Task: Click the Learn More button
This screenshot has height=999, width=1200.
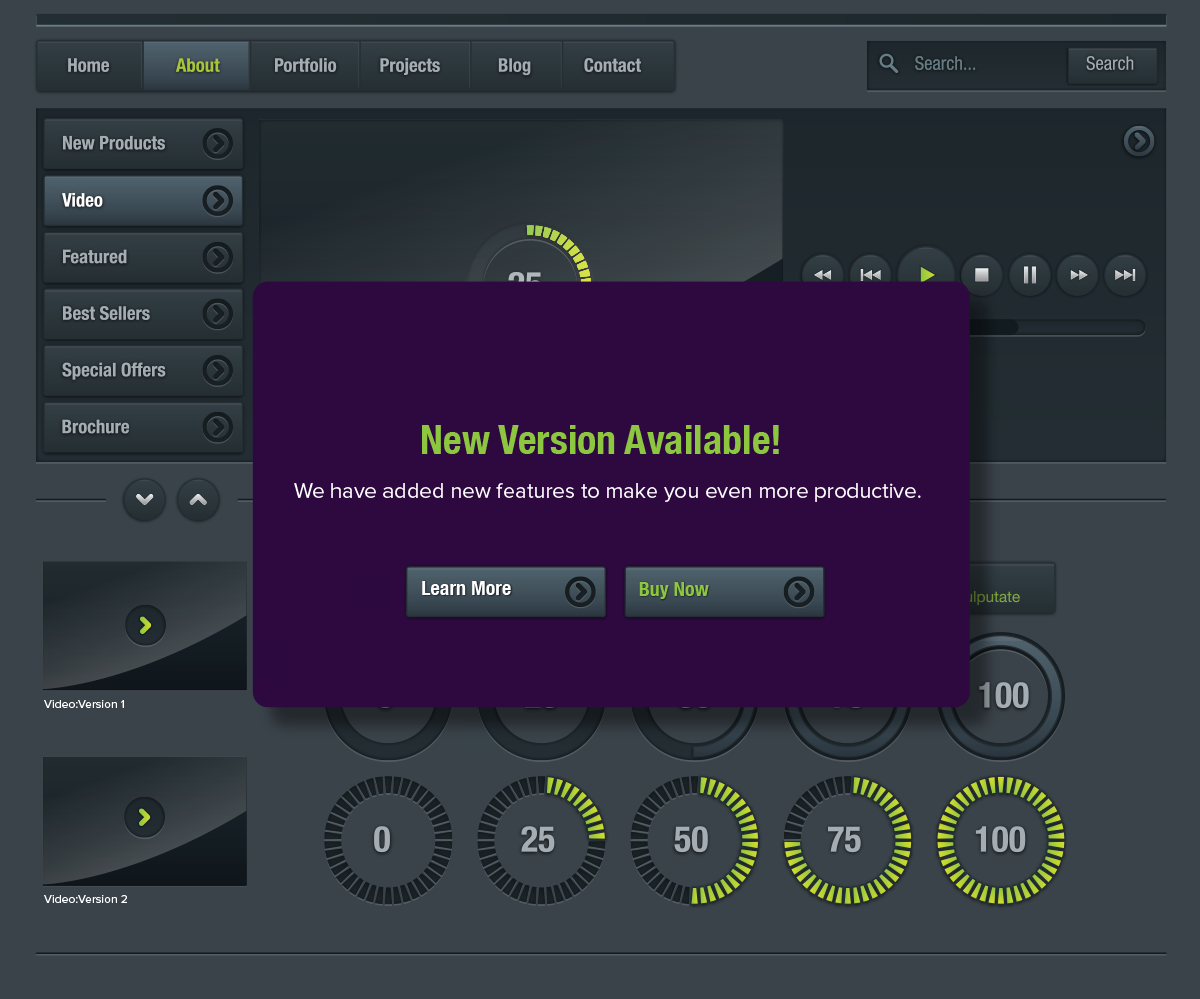Action: point(506,592)
